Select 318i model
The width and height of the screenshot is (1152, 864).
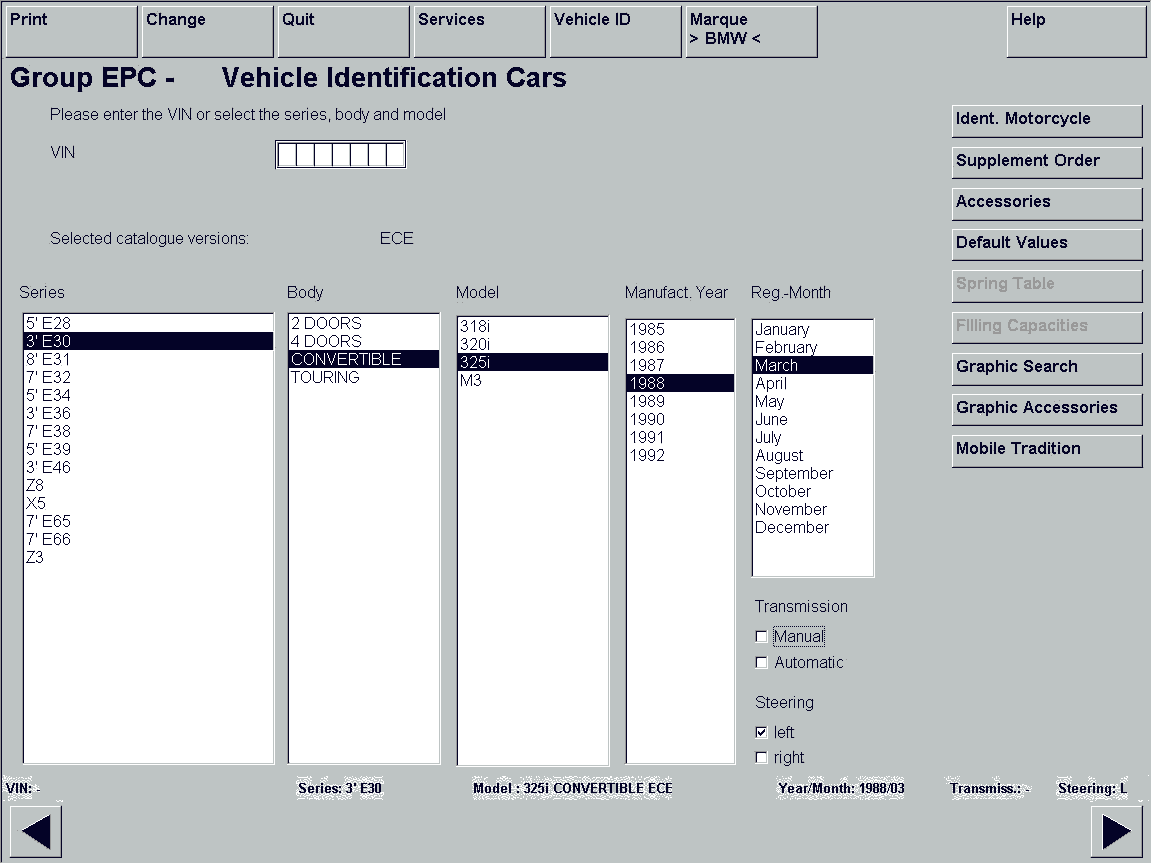pos(533,326)
